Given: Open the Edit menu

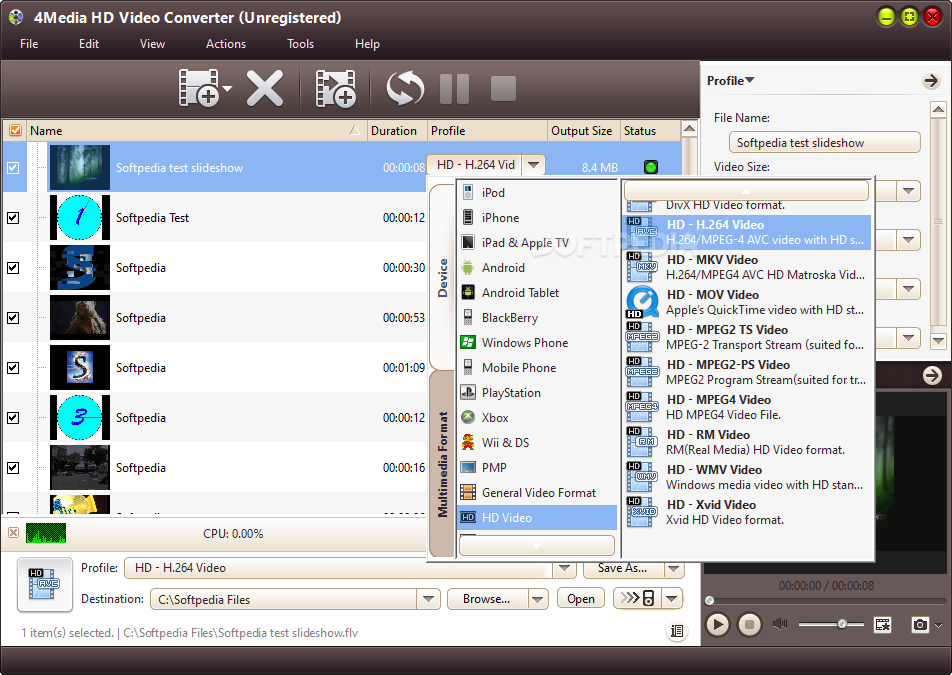Looking at the screenshot, I should pyautogui.click(x=89, y=44).
